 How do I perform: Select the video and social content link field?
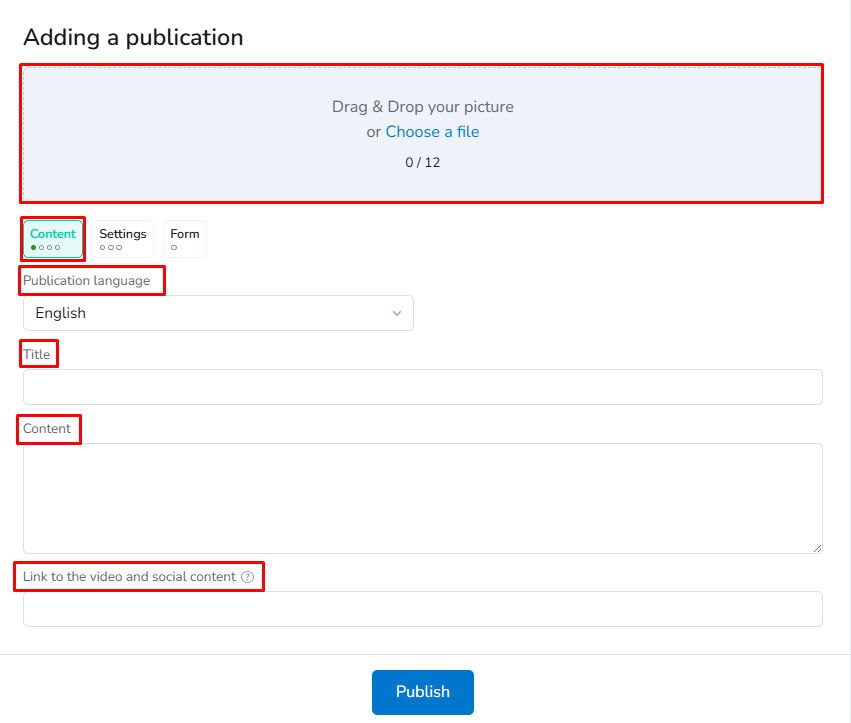point(422,609)
